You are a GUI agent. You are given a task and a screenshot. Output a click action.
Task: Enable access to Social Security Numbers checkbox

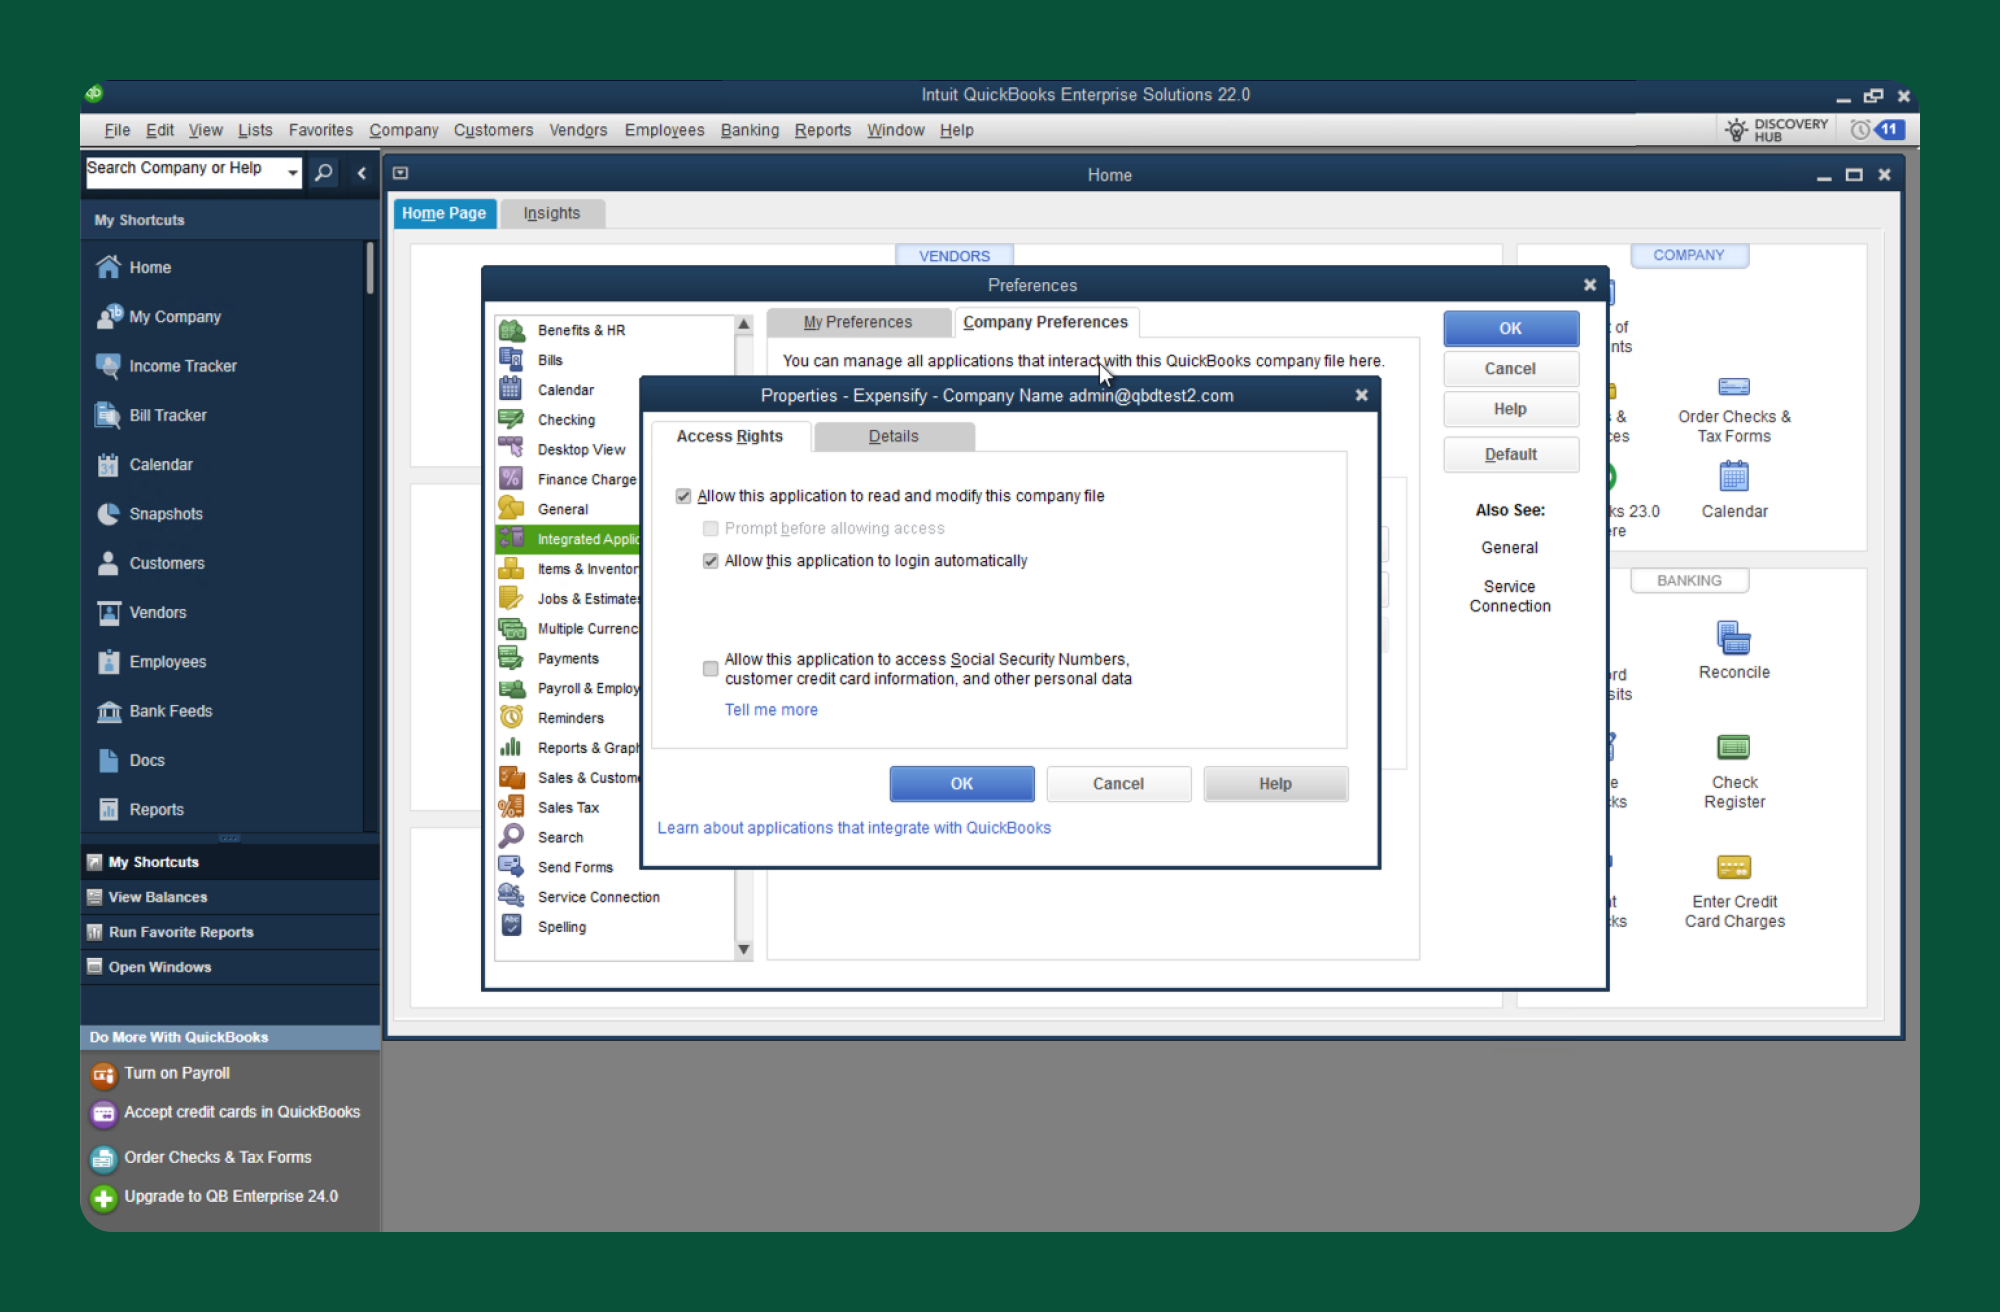click(x=710, y=668)
